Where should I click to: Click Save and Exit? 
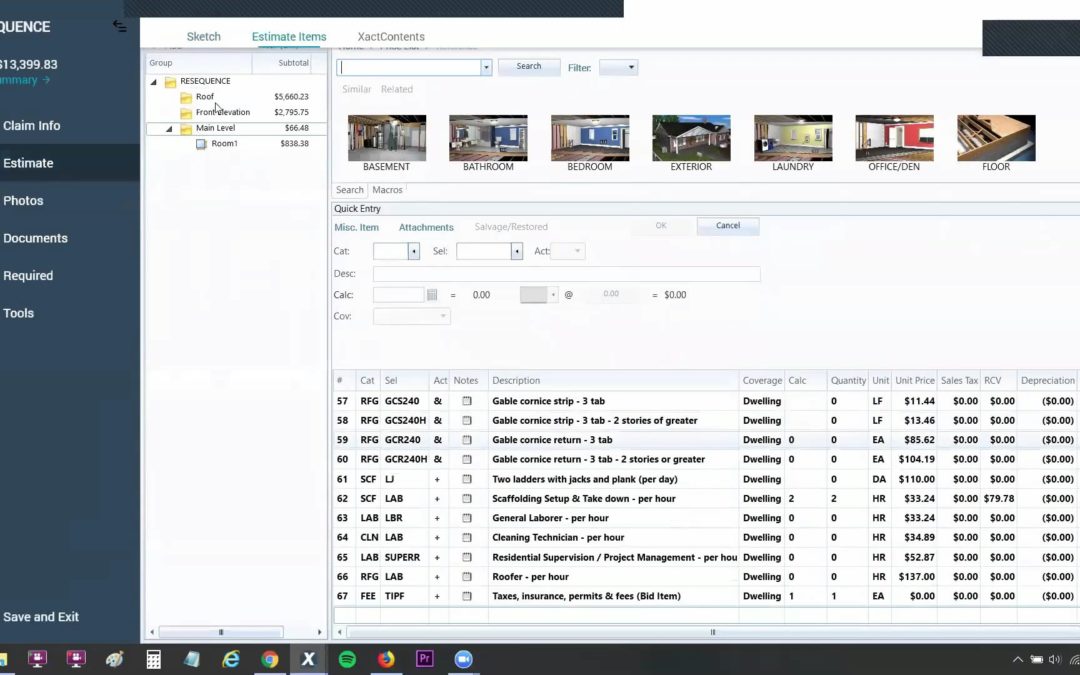(x=41, y=617)
